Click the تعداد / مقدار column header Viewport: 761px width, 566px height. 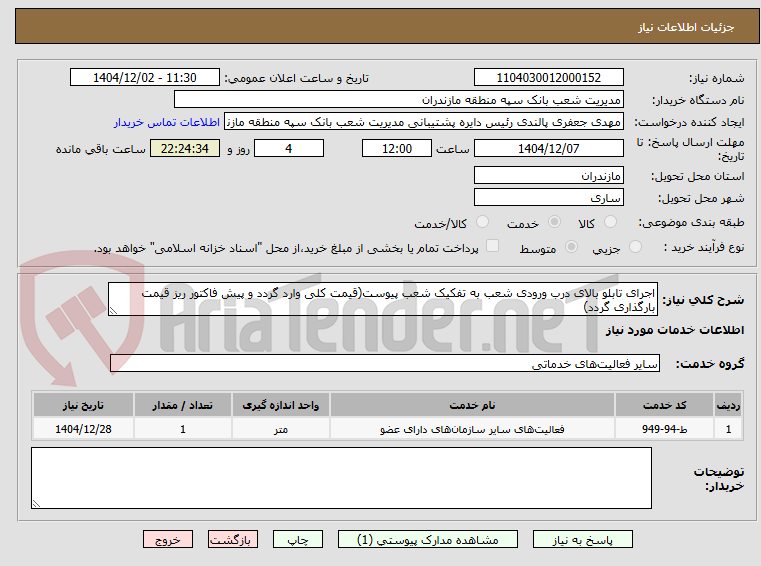pyautogui.click(x=182, y=405)
